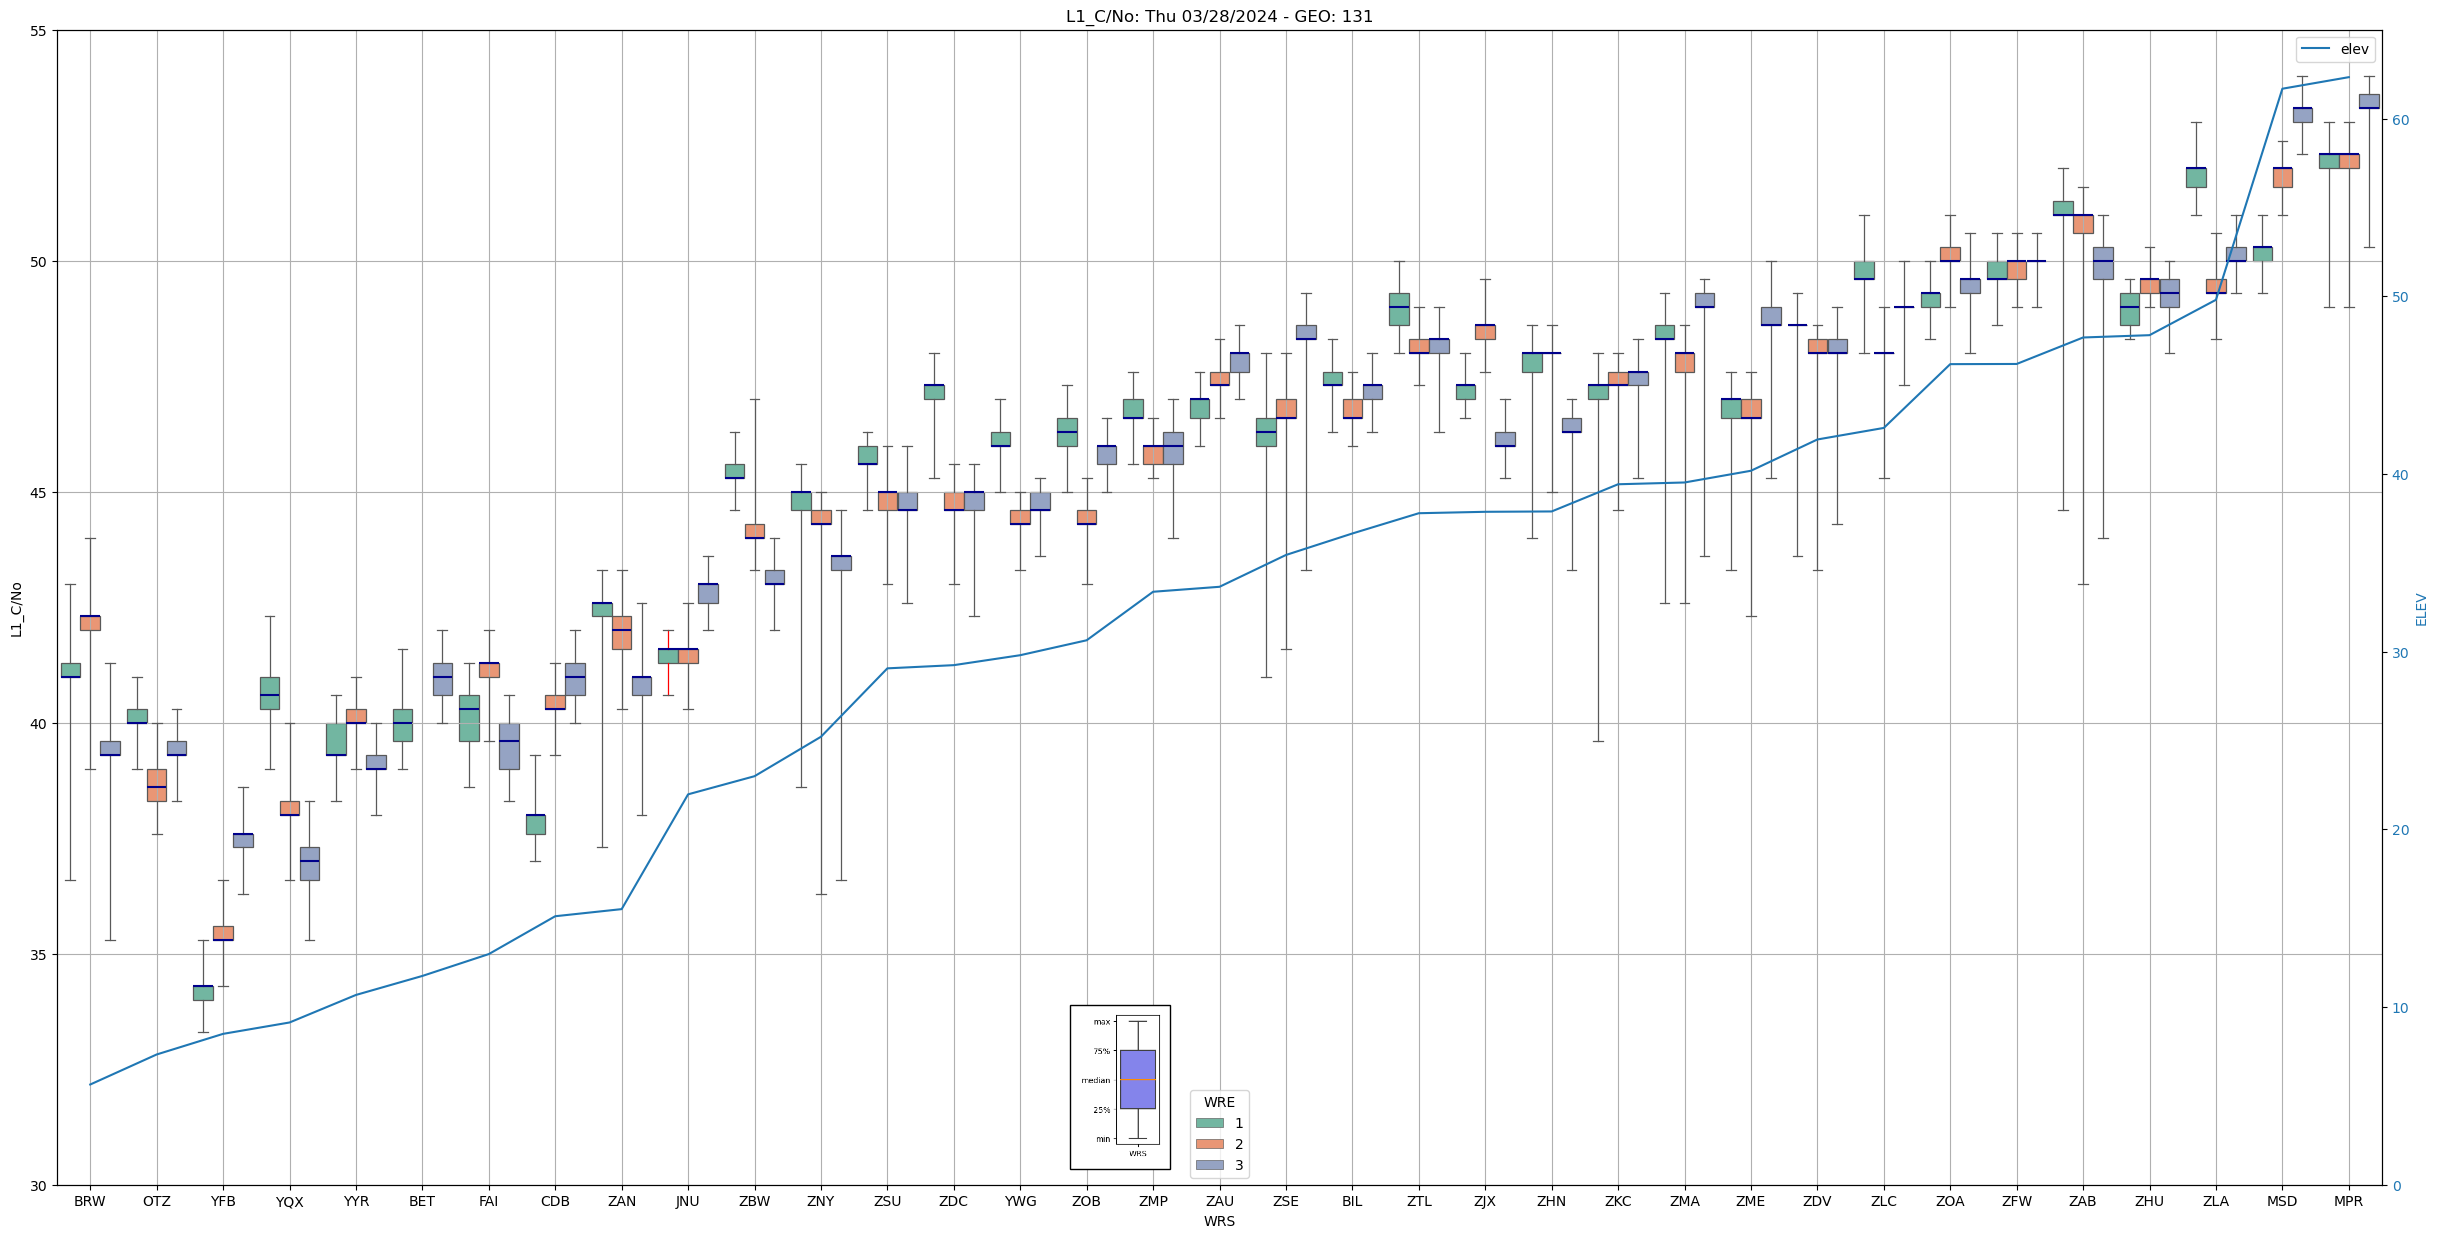This screenshot has width=2439, height=1238.
Task: Click the ZTL x-axis label
Action: tap(1419, 1201)
